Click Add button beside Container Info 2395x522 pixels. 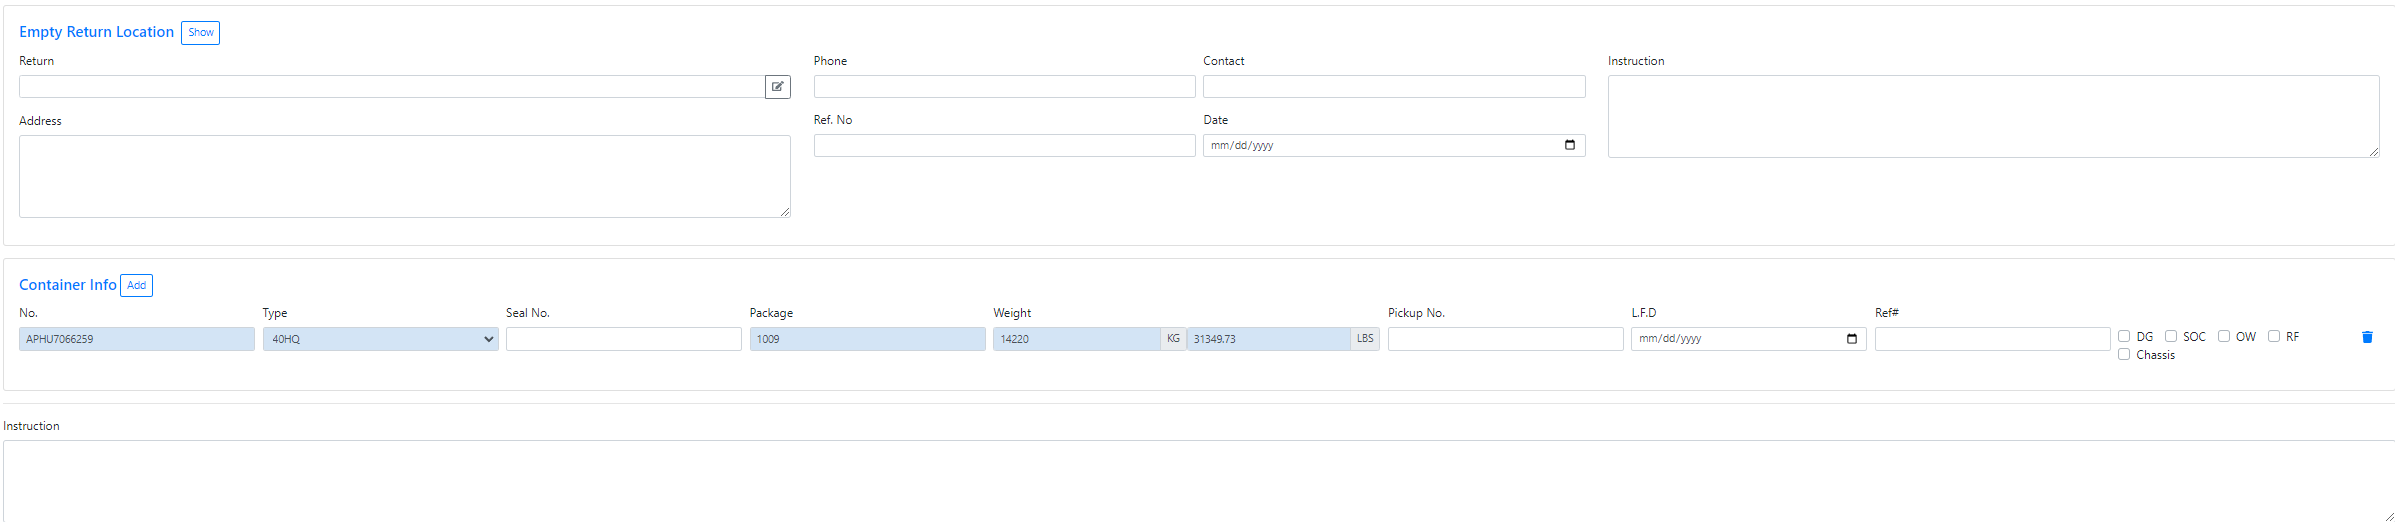point(136,285)
